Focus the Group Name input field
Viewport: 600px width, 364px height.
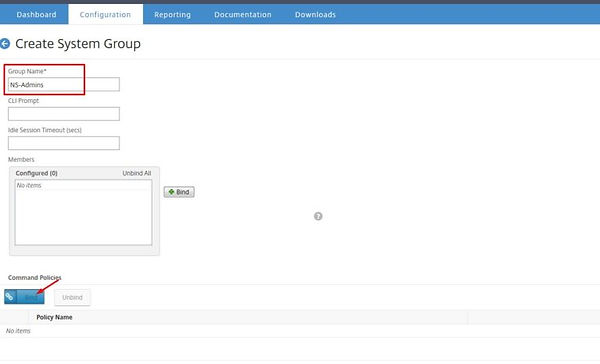pyautogui.click(x=64, y=85)
